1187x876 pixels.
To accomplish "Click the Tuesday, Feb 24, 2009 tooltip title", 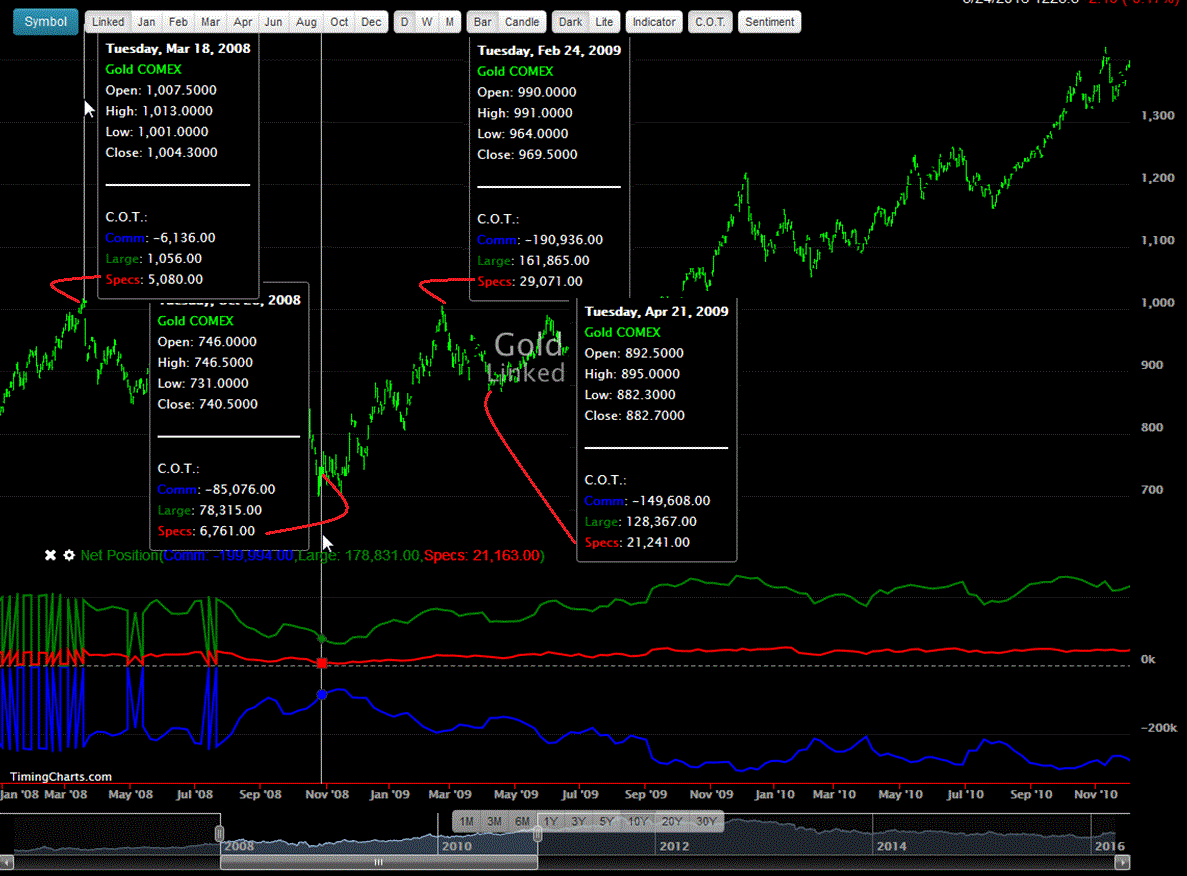I will pyautogui.click(x=549, y=51).
